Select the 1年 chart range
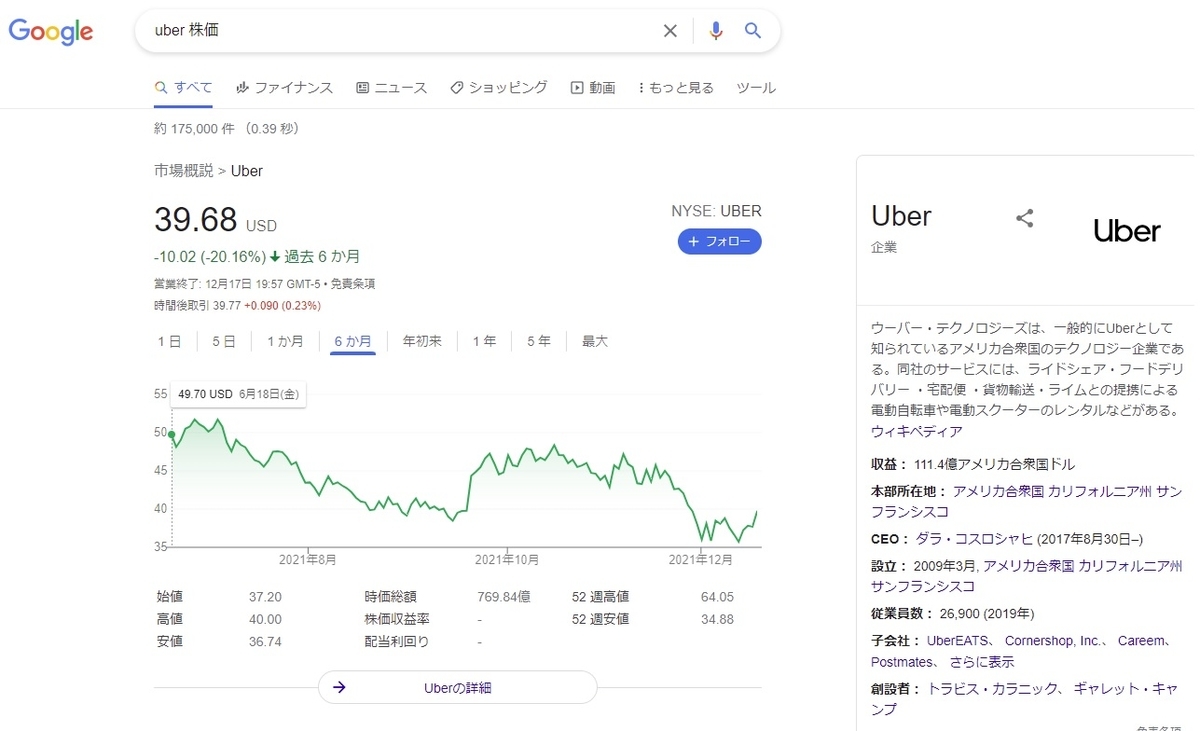 click(484, 341)
